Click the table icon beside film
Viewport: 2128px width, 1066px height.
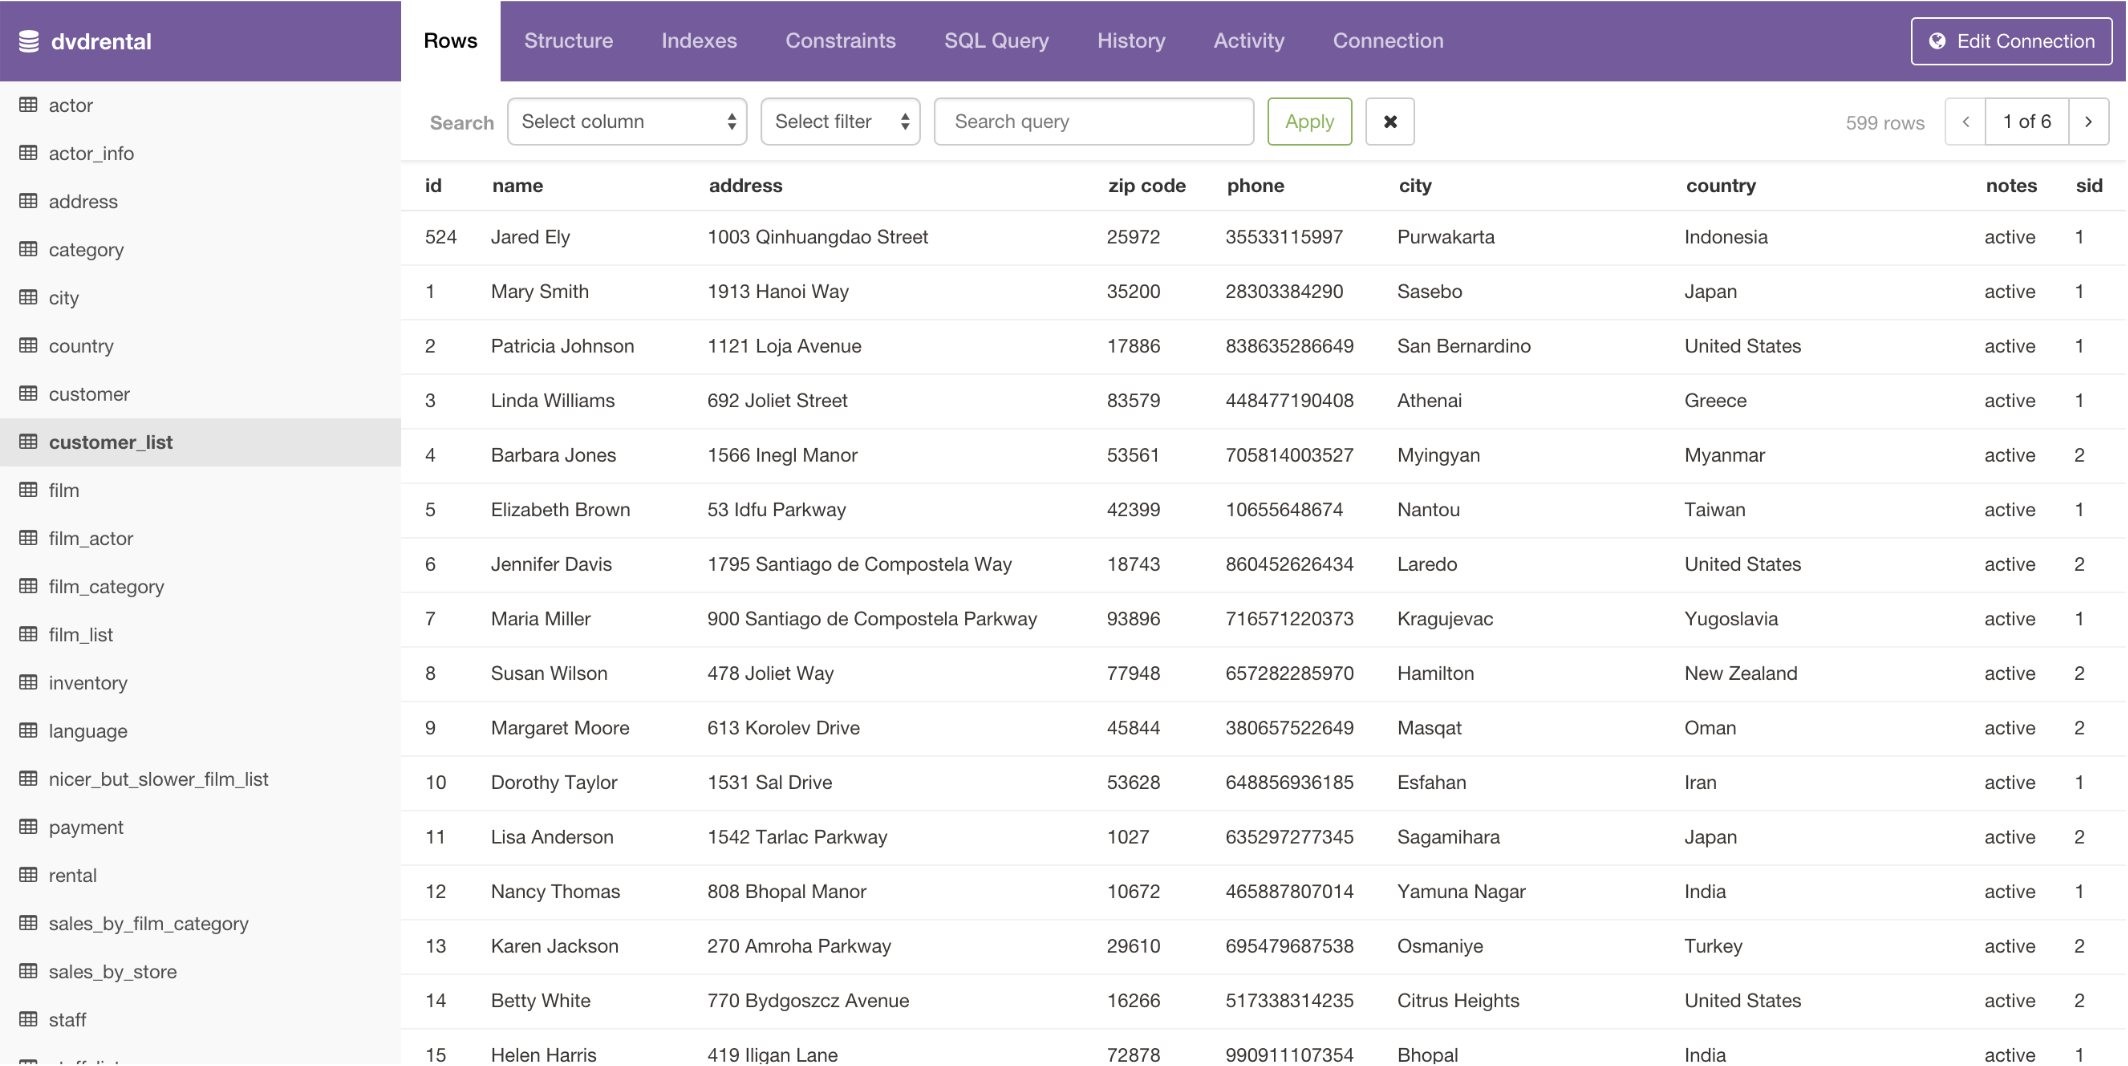pyautogui.click(x=28, y=490)
